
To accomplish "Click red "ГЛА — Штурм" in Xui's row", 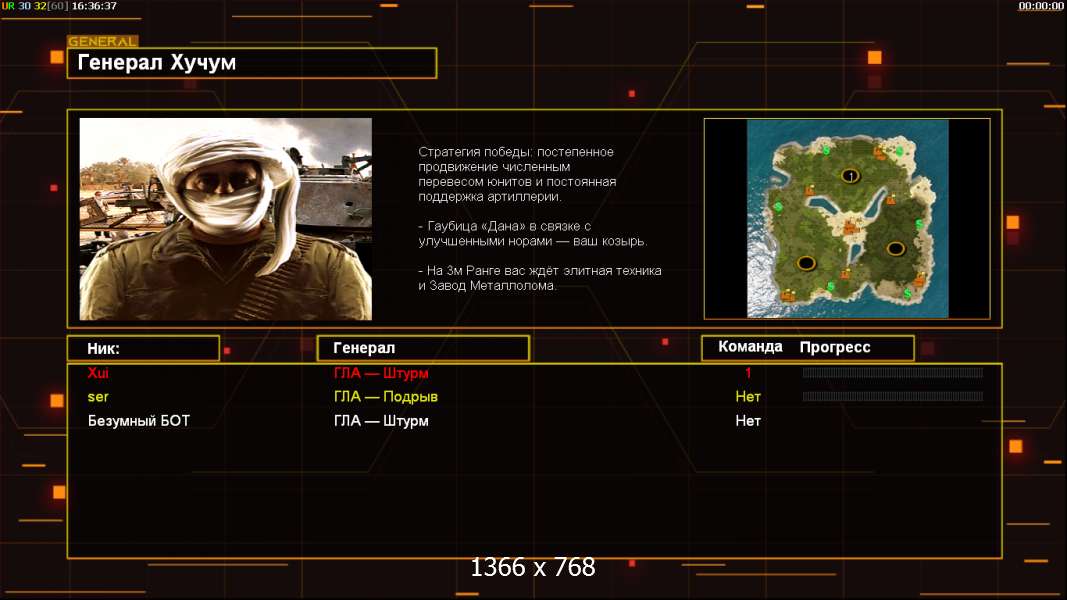I will (381, 373).
